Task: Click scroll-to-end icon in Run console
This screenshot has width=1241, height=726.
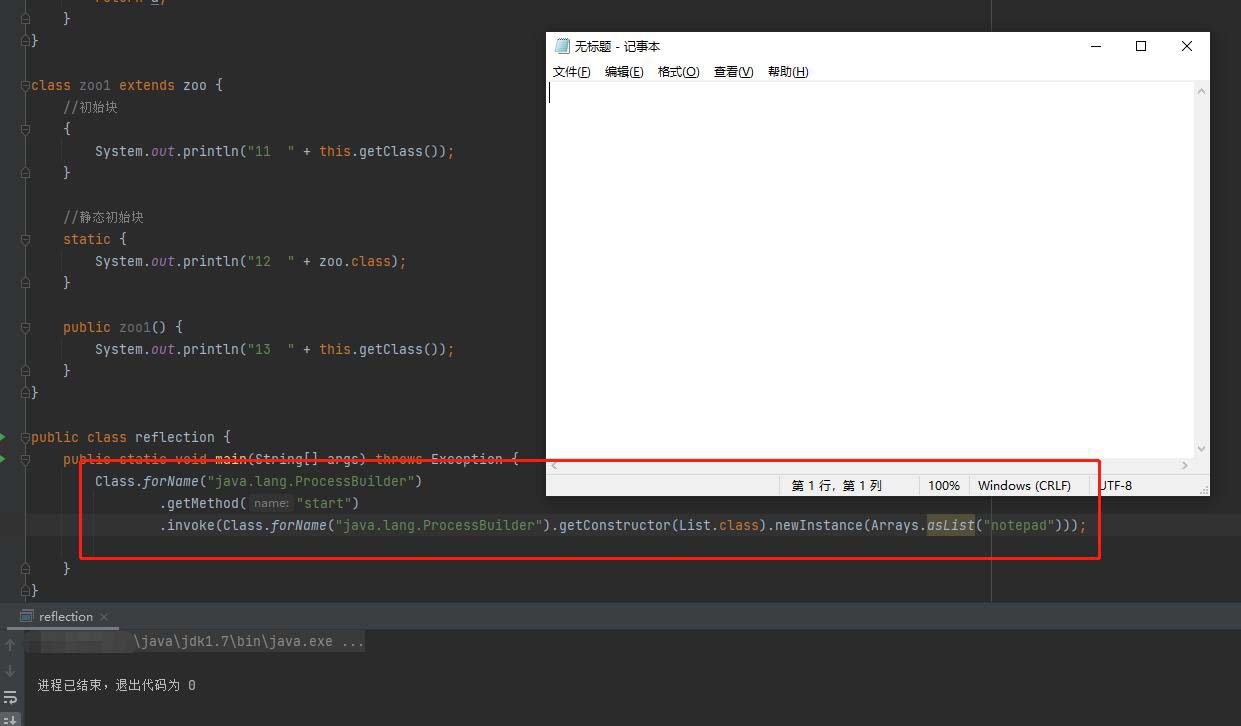Action: 10,719
